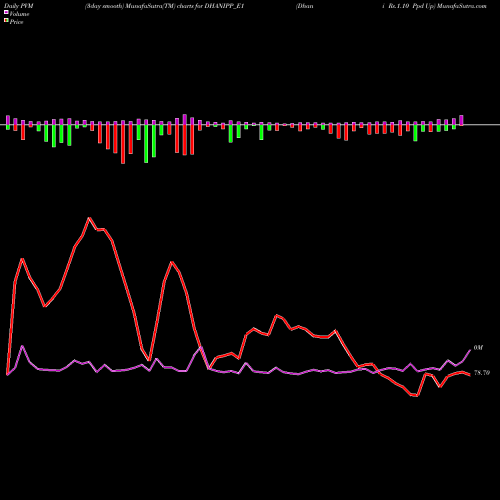The width and height of the screenshot is (500, 500).
Task: Click the Price legend color swatch
Action: tap(6, 21)
